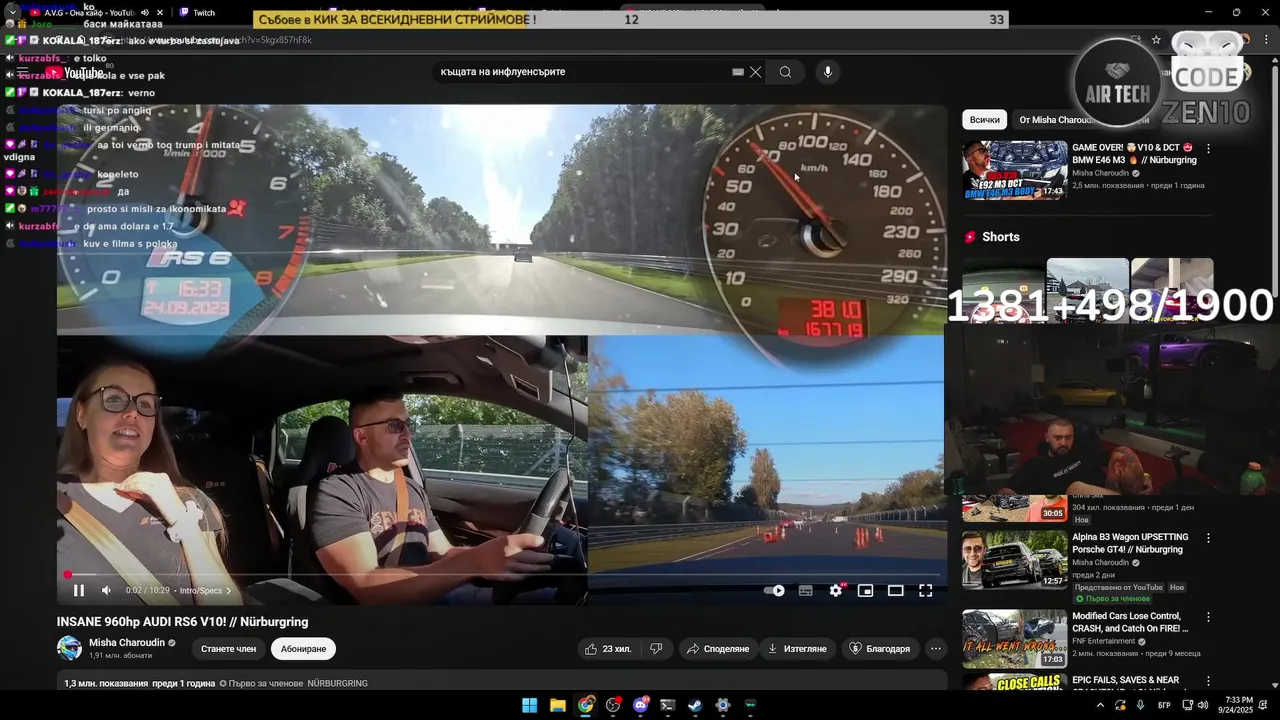Toggle the autoplay switch in the player
Screen dimensions: 1280x720
774,590
